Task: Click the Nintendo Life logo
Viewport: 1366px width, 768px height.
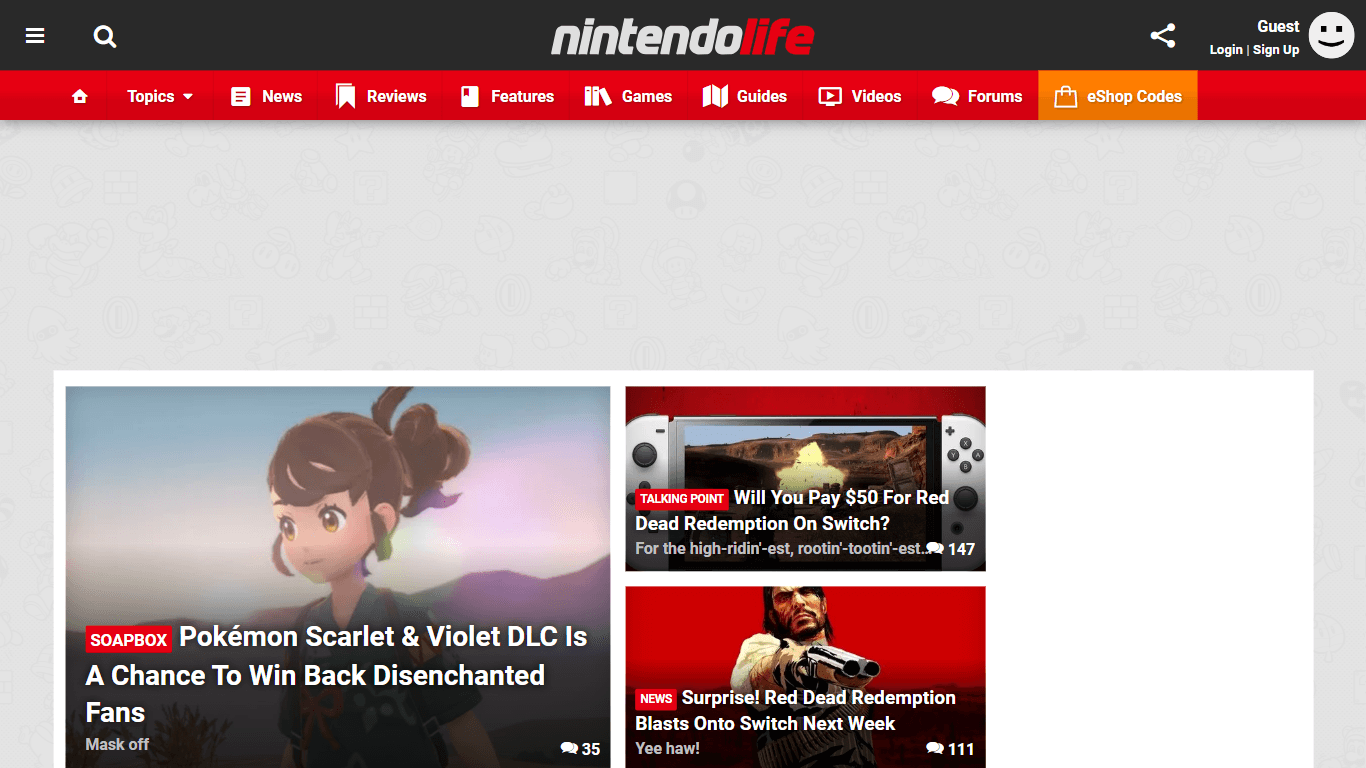Action: pyautogui.click(x=683, y=37)
